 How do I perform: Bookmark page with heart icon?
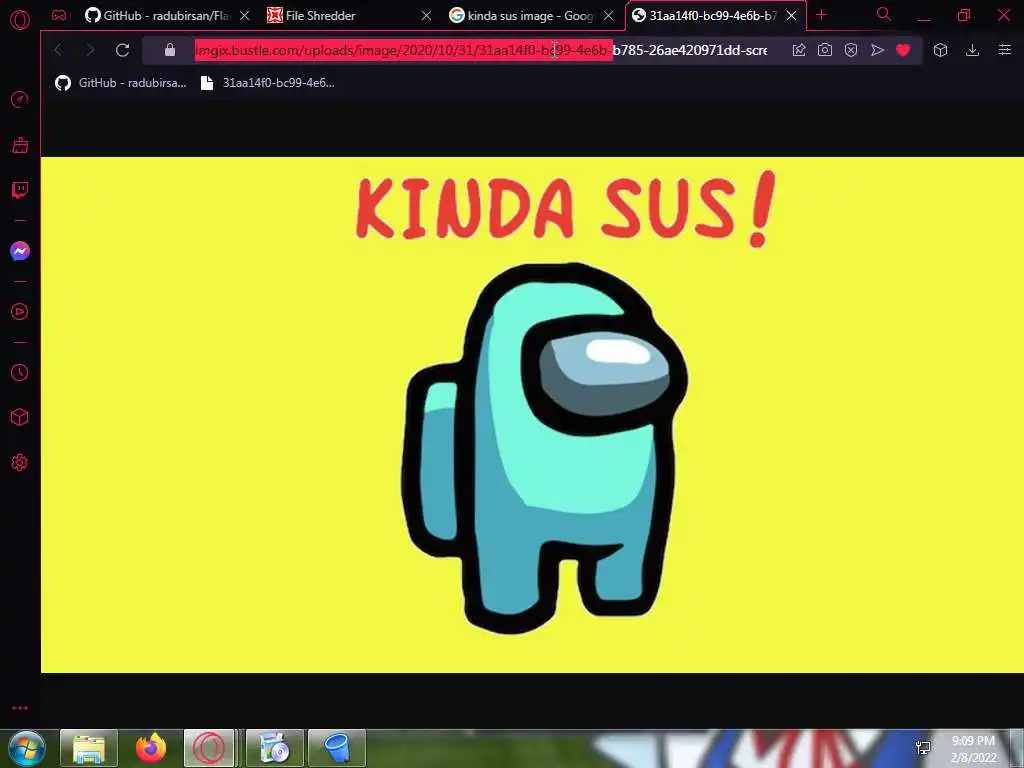point(903,50)
